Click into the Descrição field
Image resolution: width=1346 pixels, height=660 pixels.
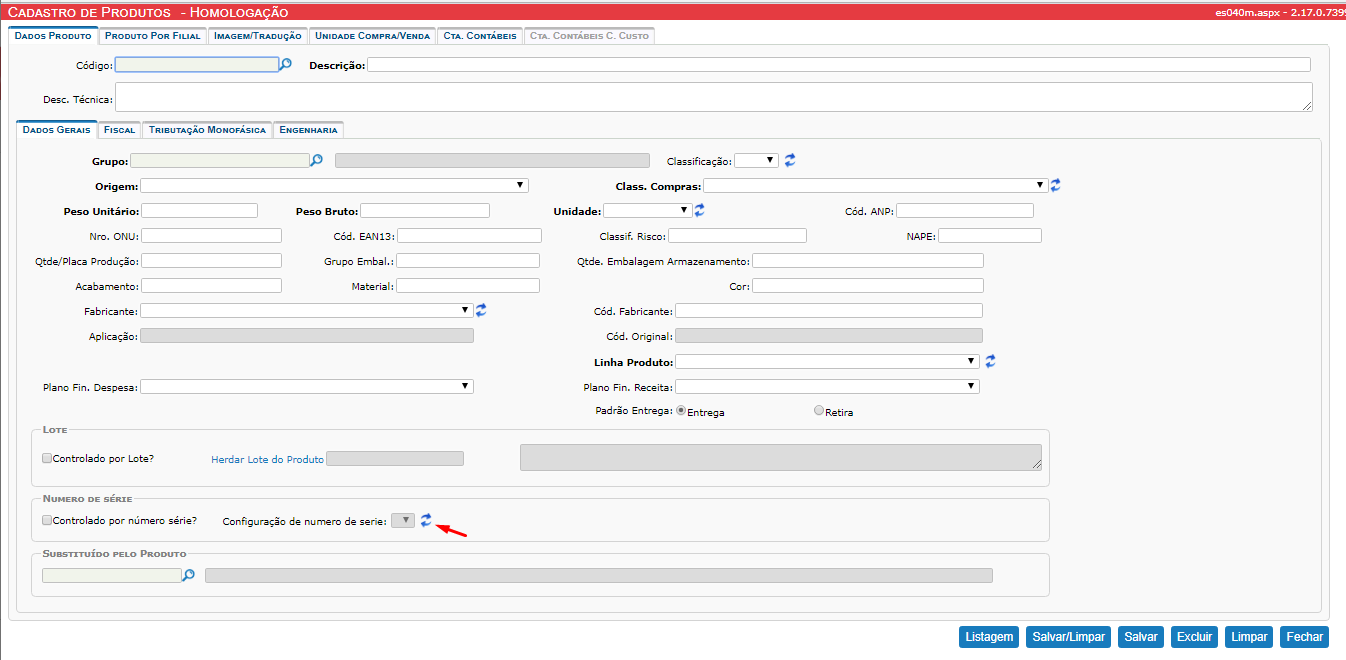[839, 64]
